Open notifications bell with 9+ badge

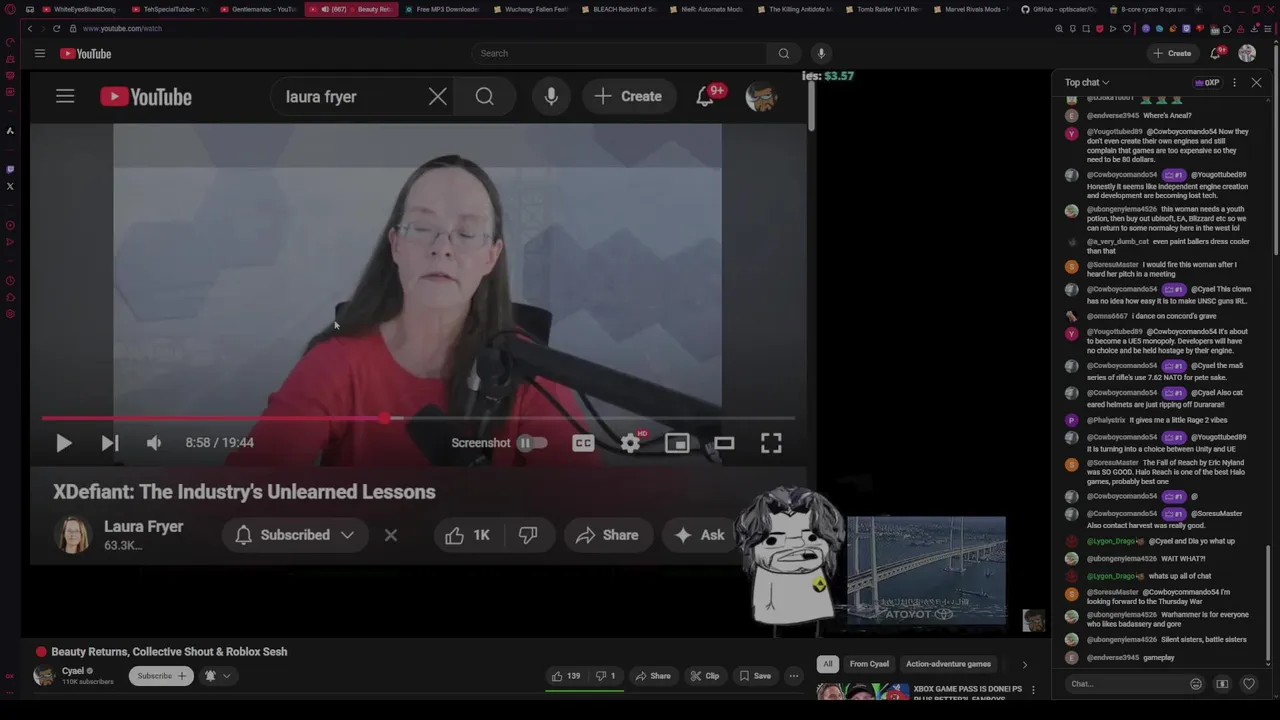(x=706, y=97)
